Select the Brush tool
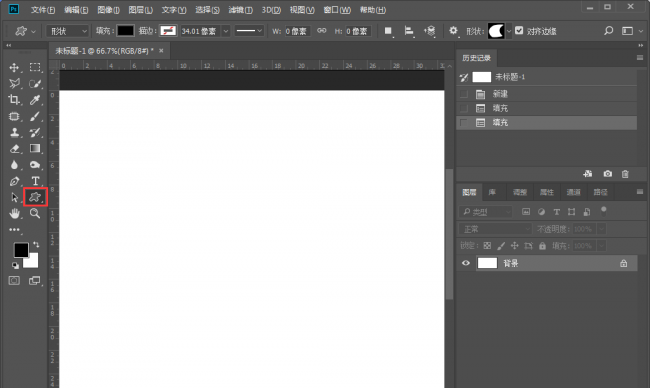This screenshot has width=650, height=388. [35, 116]
